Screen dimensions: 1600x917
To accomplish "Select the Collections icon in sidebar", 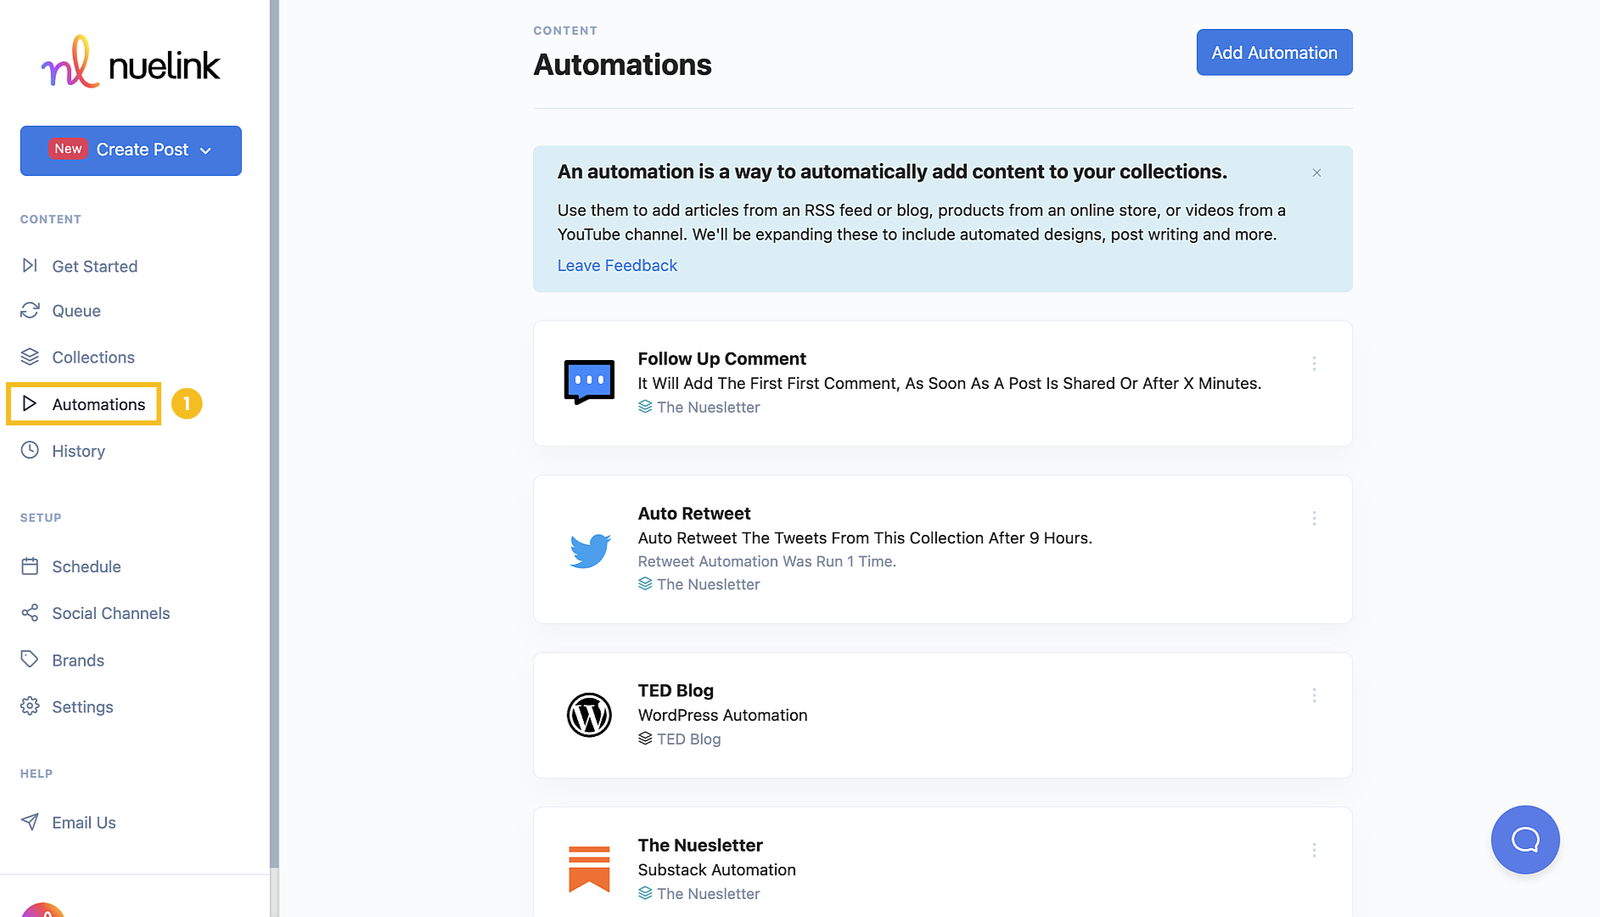I will [30, 356].
